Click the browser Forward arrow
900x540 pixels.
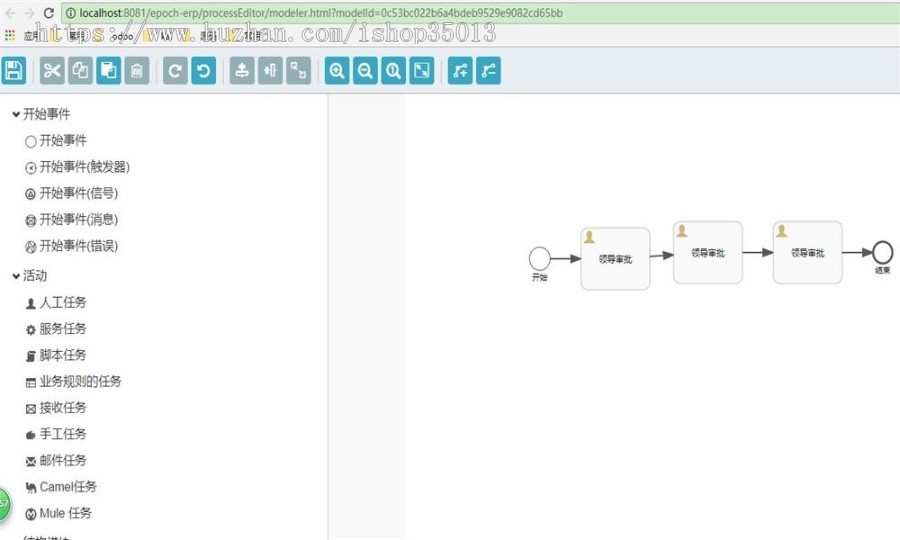tap(29, 13)
